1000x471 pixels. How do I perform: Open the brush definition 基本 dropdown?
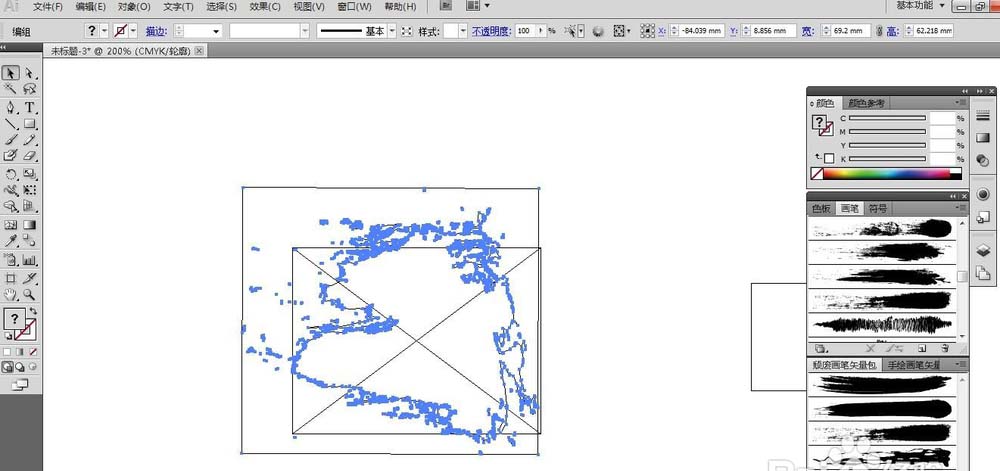[x=392, y=31]
